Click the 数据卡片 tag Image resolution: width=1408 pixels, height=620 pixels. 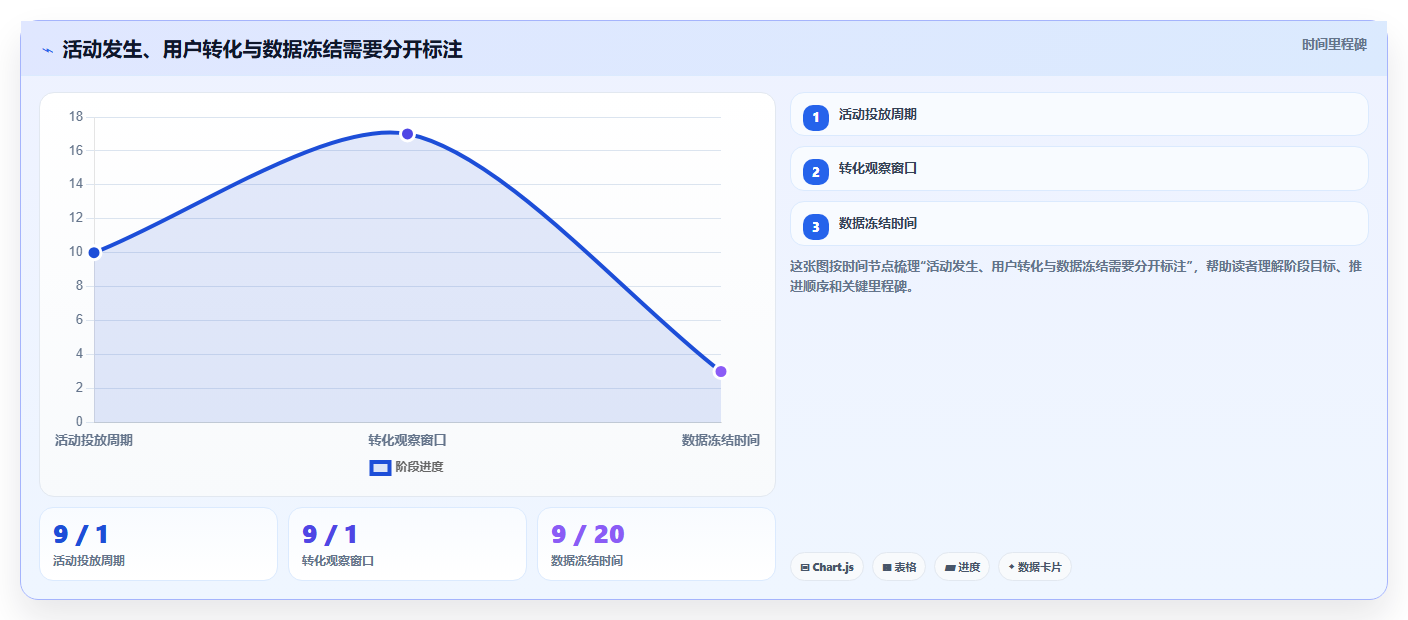[1034, 567]
